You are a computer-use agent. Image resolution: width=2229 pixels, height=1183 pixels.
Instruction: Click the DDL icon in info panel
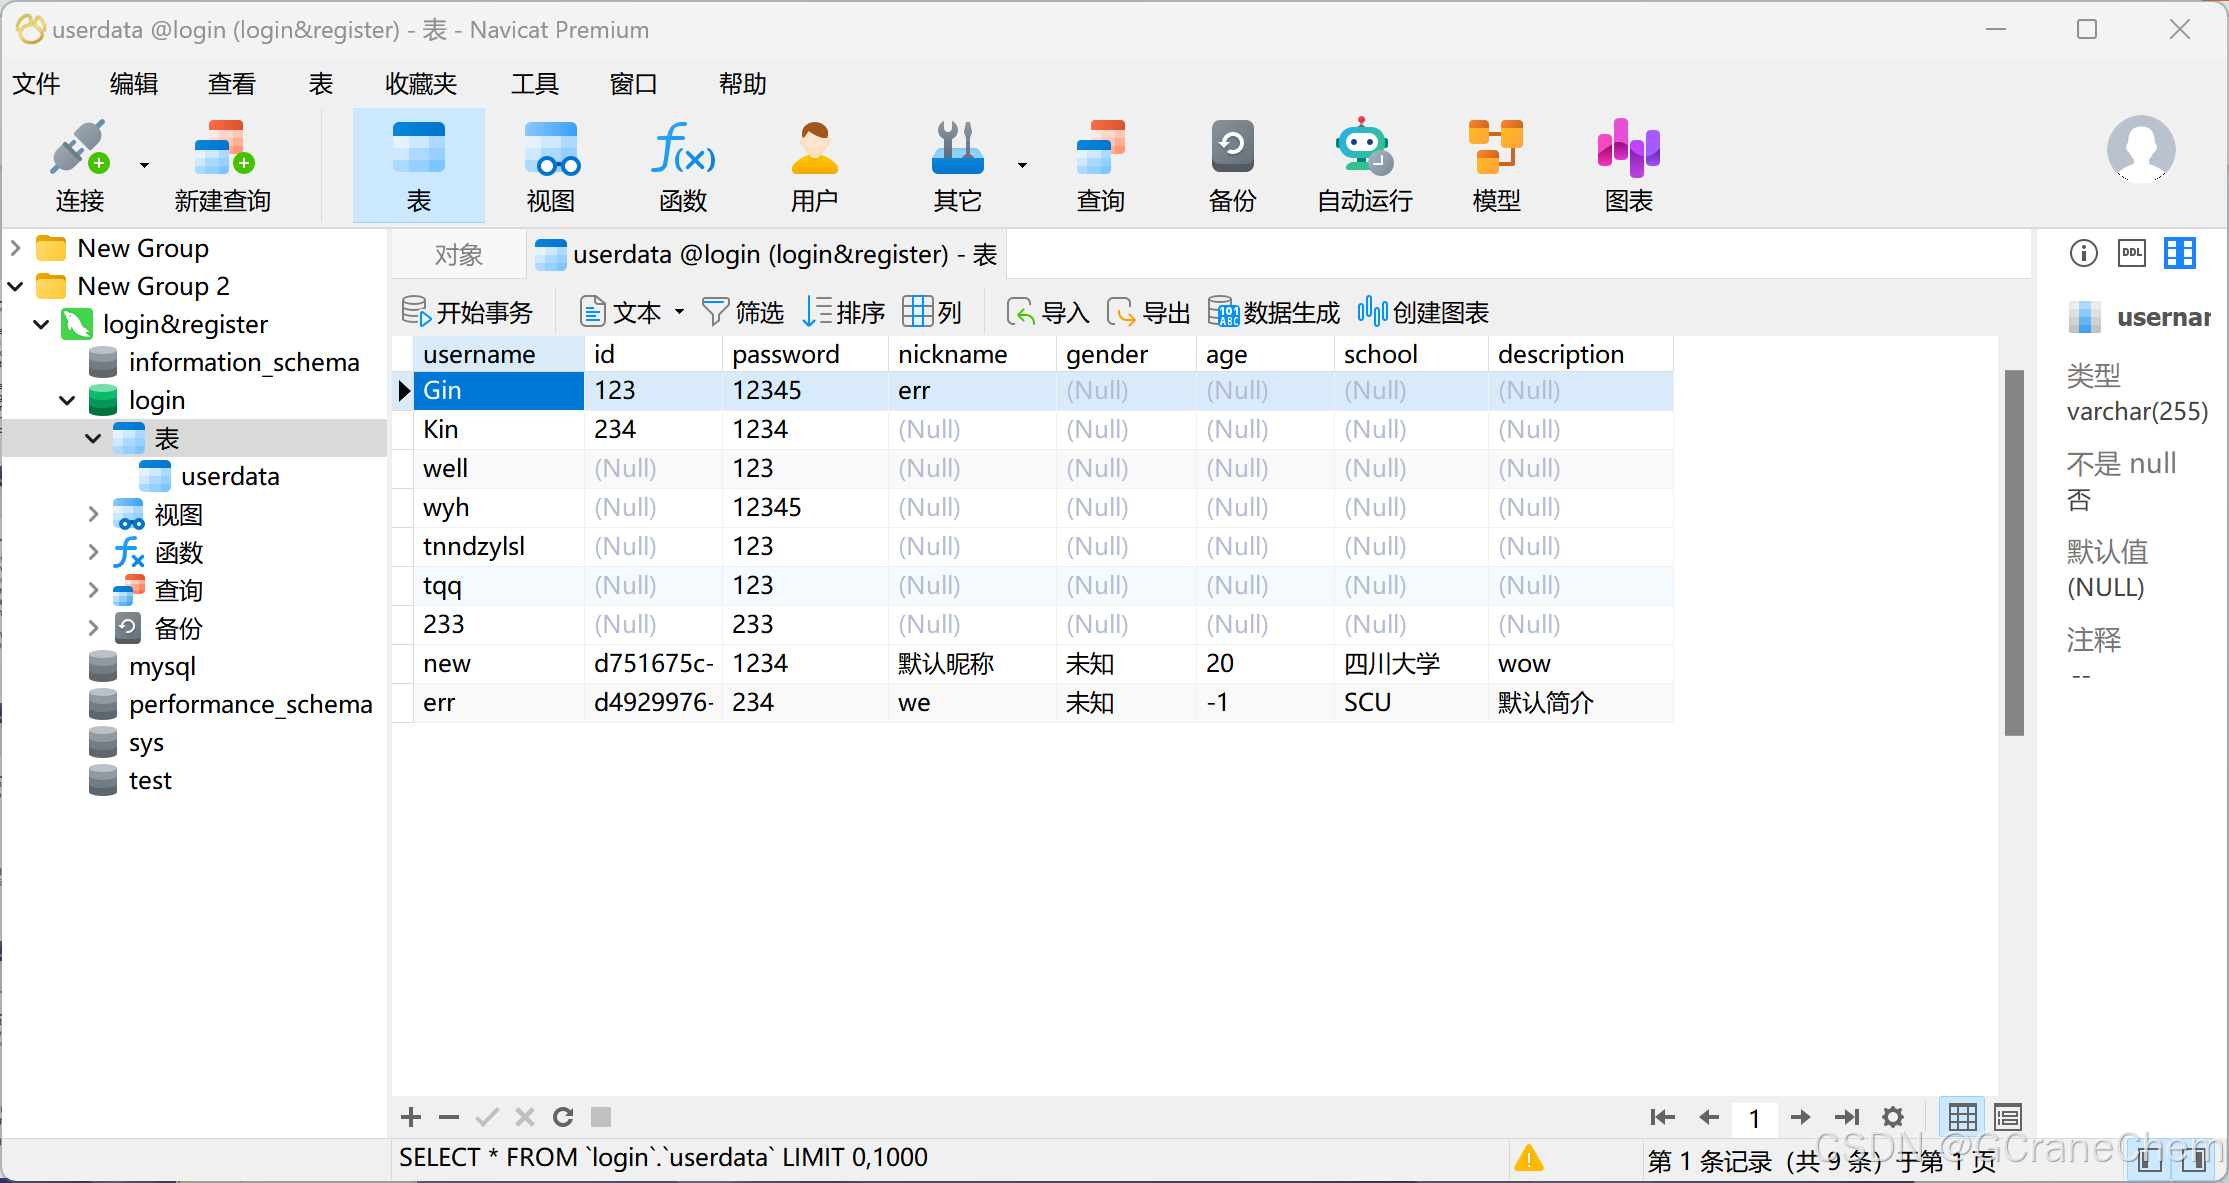(x=2132, y=254)
